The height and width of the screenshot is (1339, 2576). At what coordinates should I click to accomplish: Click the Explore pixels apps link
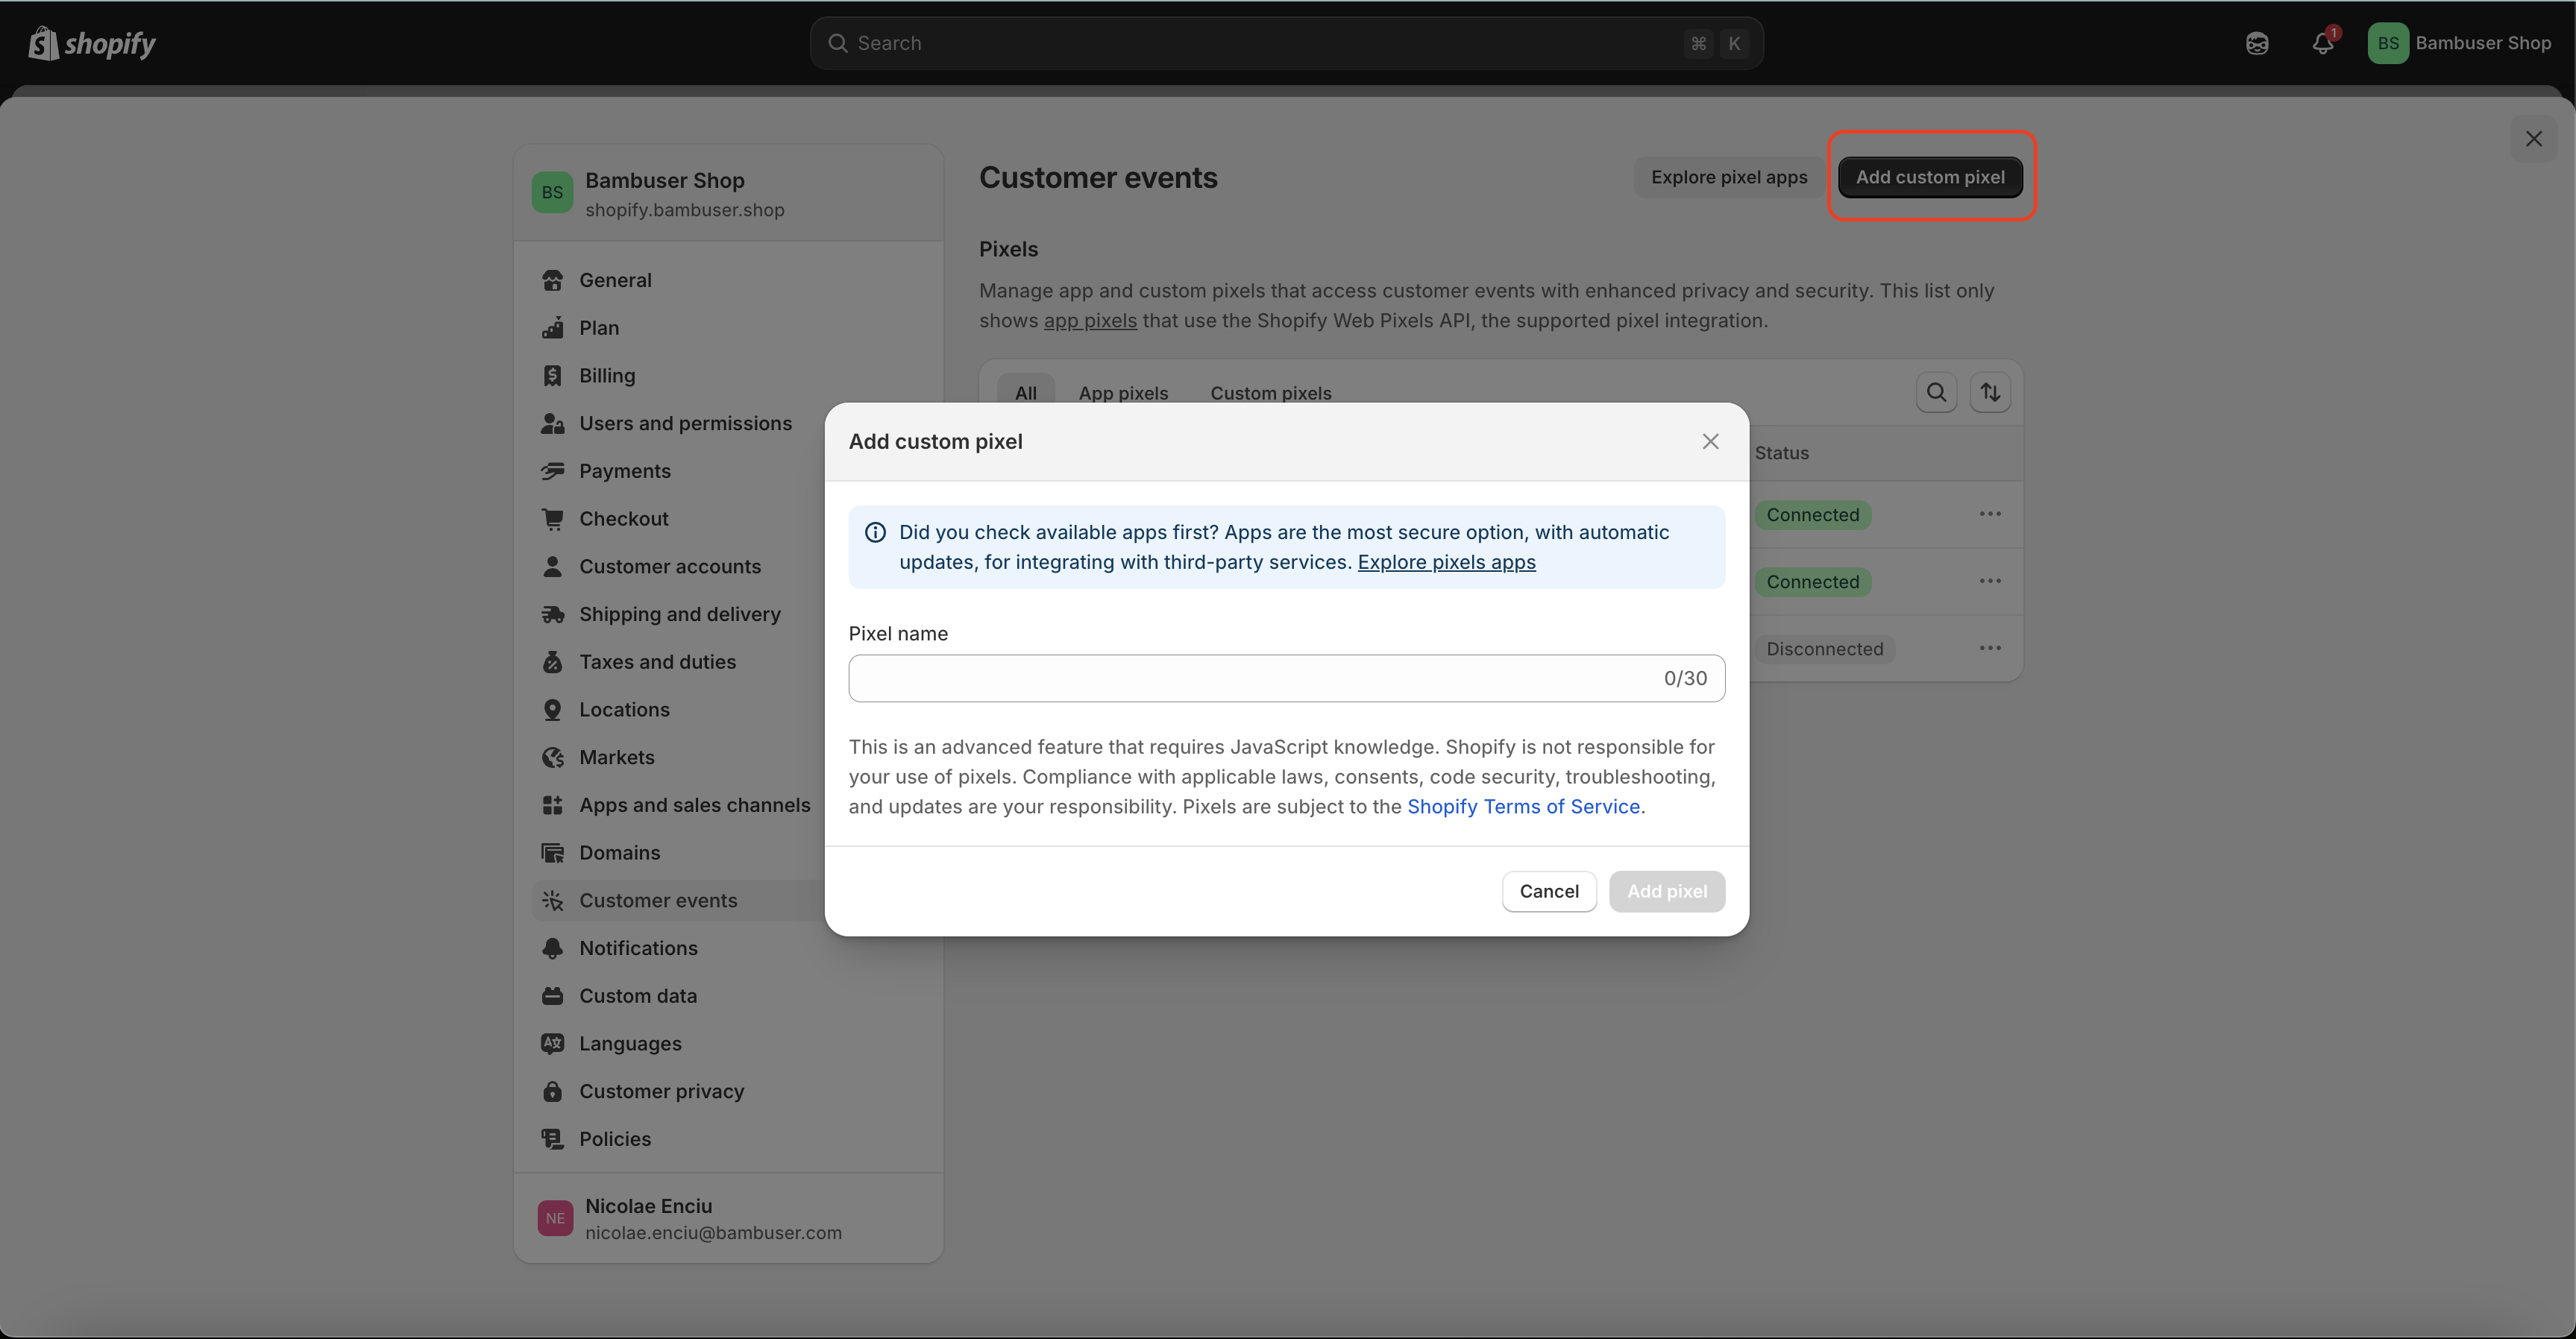(1446, 562)
